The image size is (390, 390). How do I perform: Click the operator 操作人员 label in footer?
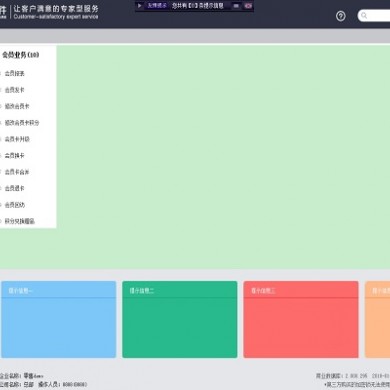pos(49,384)
